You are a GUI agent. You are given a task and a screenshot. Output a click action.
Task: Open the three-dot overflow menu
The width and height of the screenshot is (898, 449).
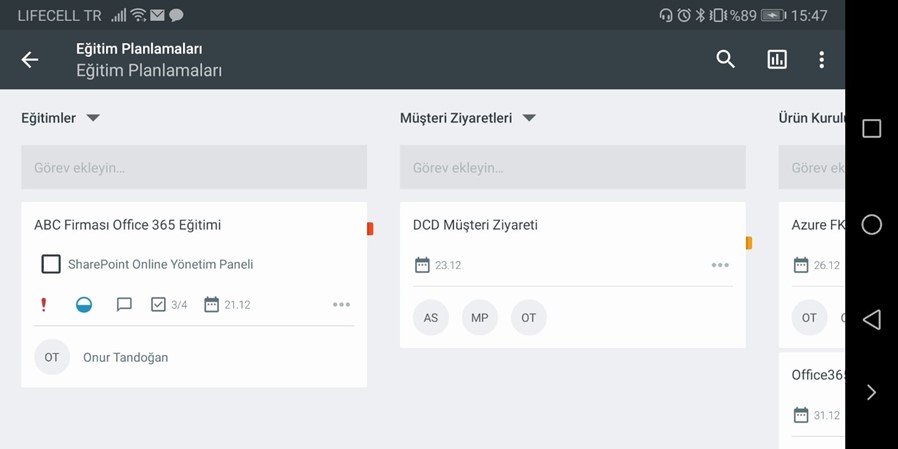pyautogui.click(x=821, y=60)
